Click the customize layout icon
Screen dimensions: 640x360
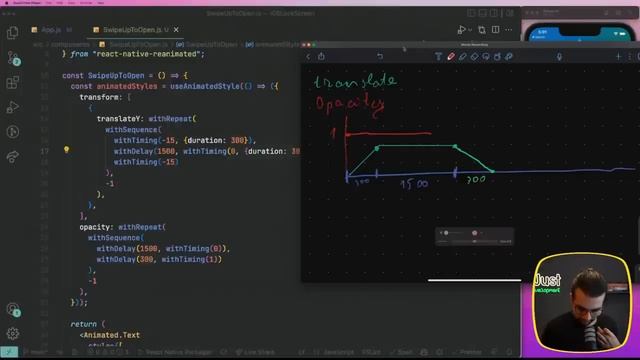coord(509,13)
